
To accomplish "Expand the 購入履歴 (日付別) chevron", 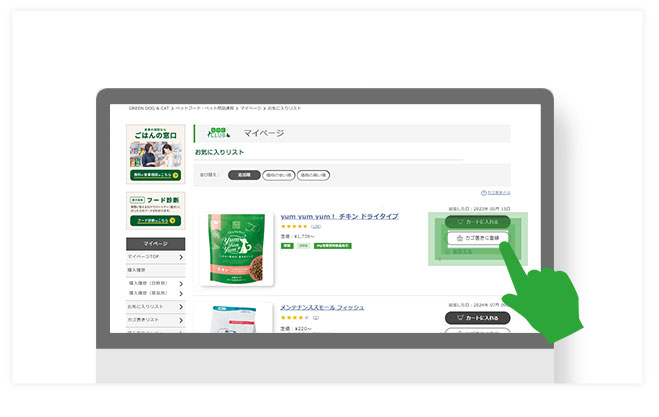I will point(181,284).
